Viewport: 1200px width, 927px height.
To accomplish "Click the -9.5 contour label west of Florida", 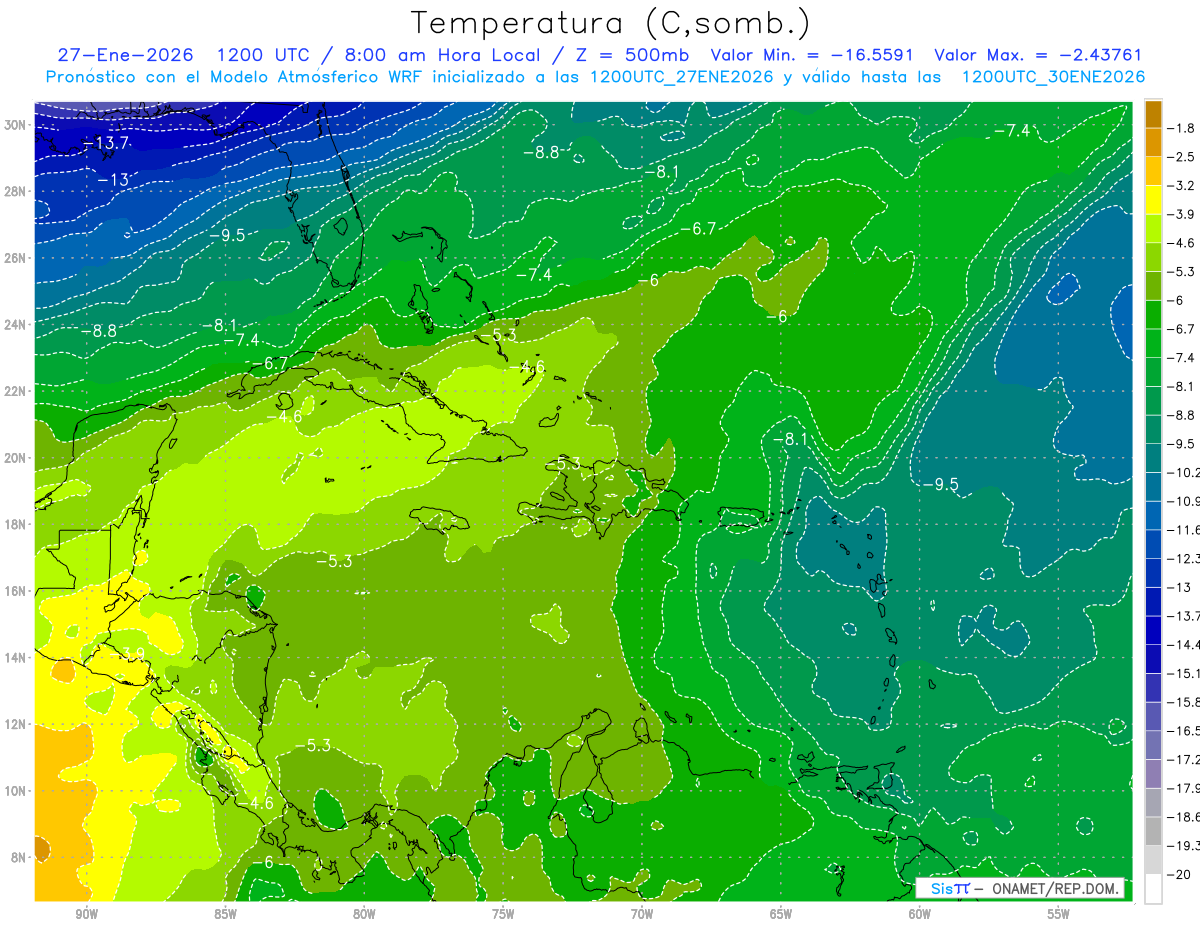I will coord(227,235).
